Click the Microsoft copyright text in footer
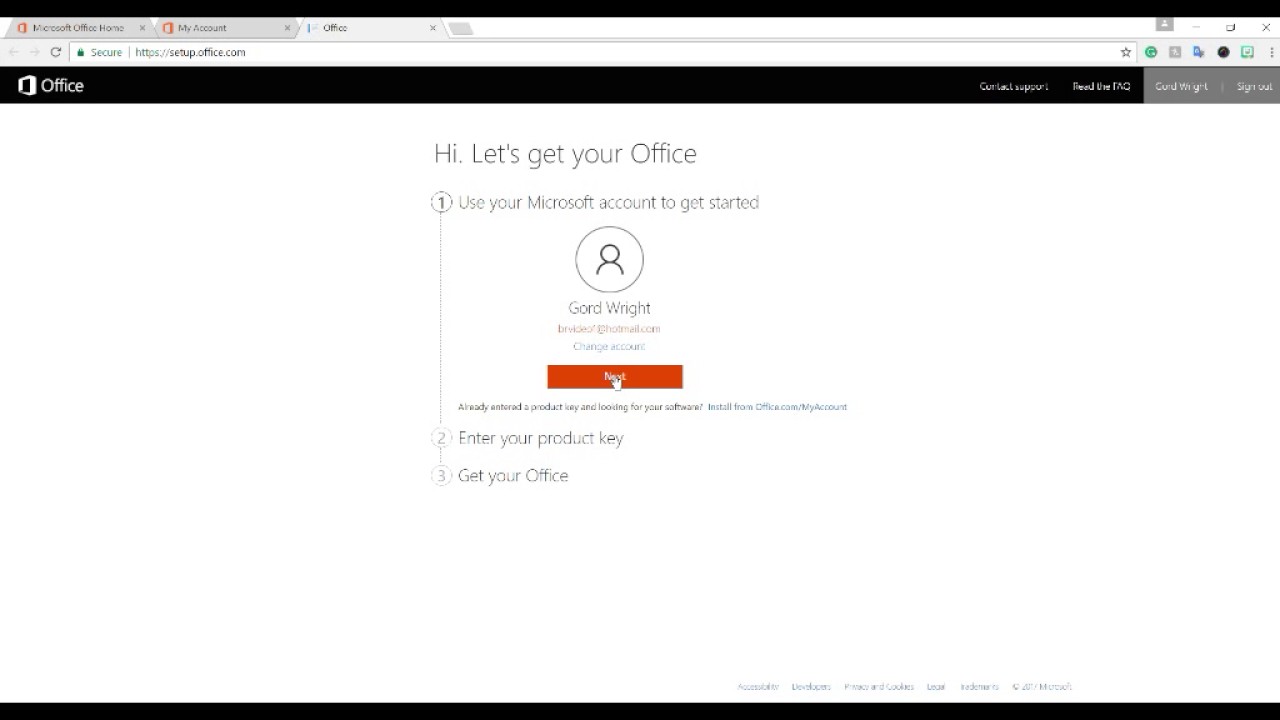 pyautogui.click(x=1042, y=687)
